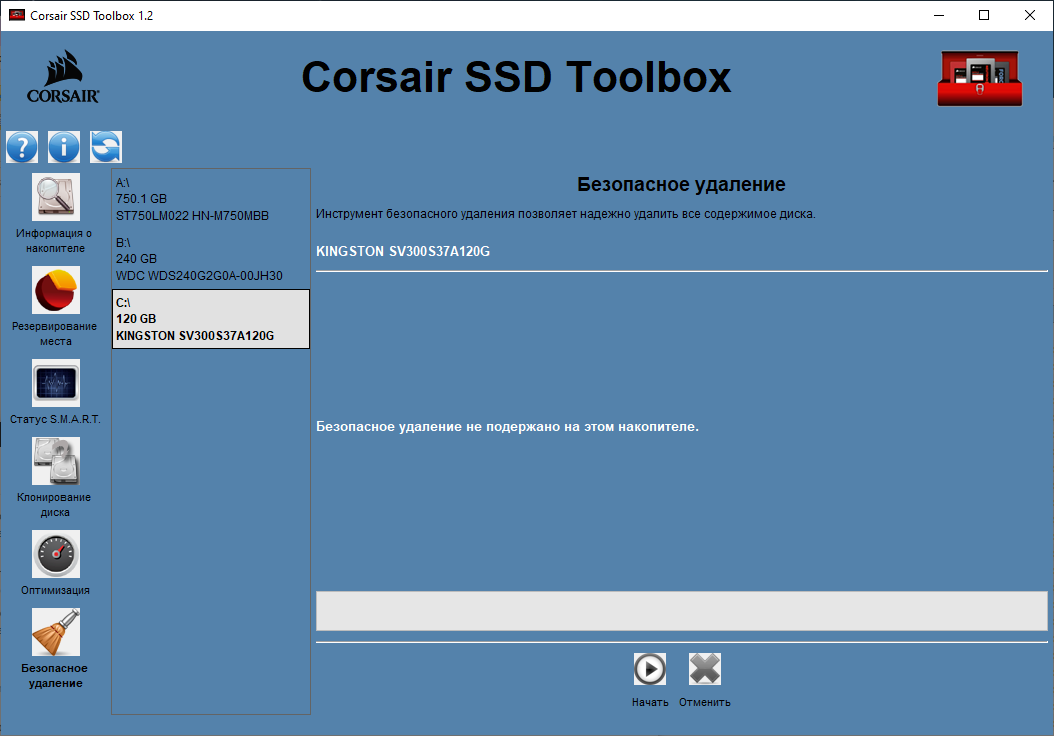Maximize the Corsair SSD Toolbox window
Image resolution: width=1054 pixels, height=736 pixels.
(984, 15)
